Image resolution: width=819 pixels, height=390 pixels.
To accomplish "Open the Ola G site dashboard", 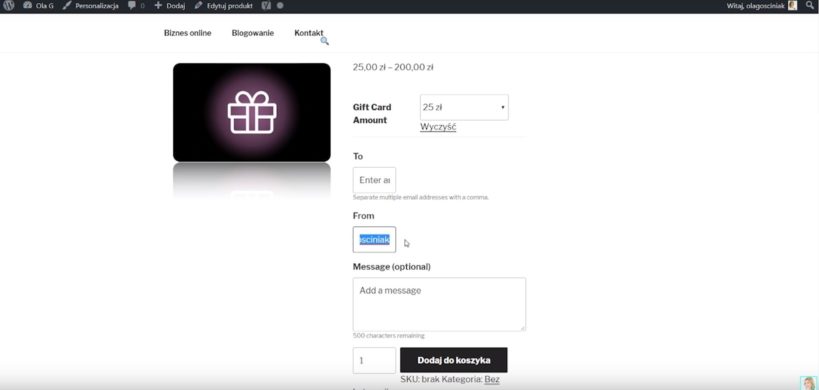I will 38,6.
